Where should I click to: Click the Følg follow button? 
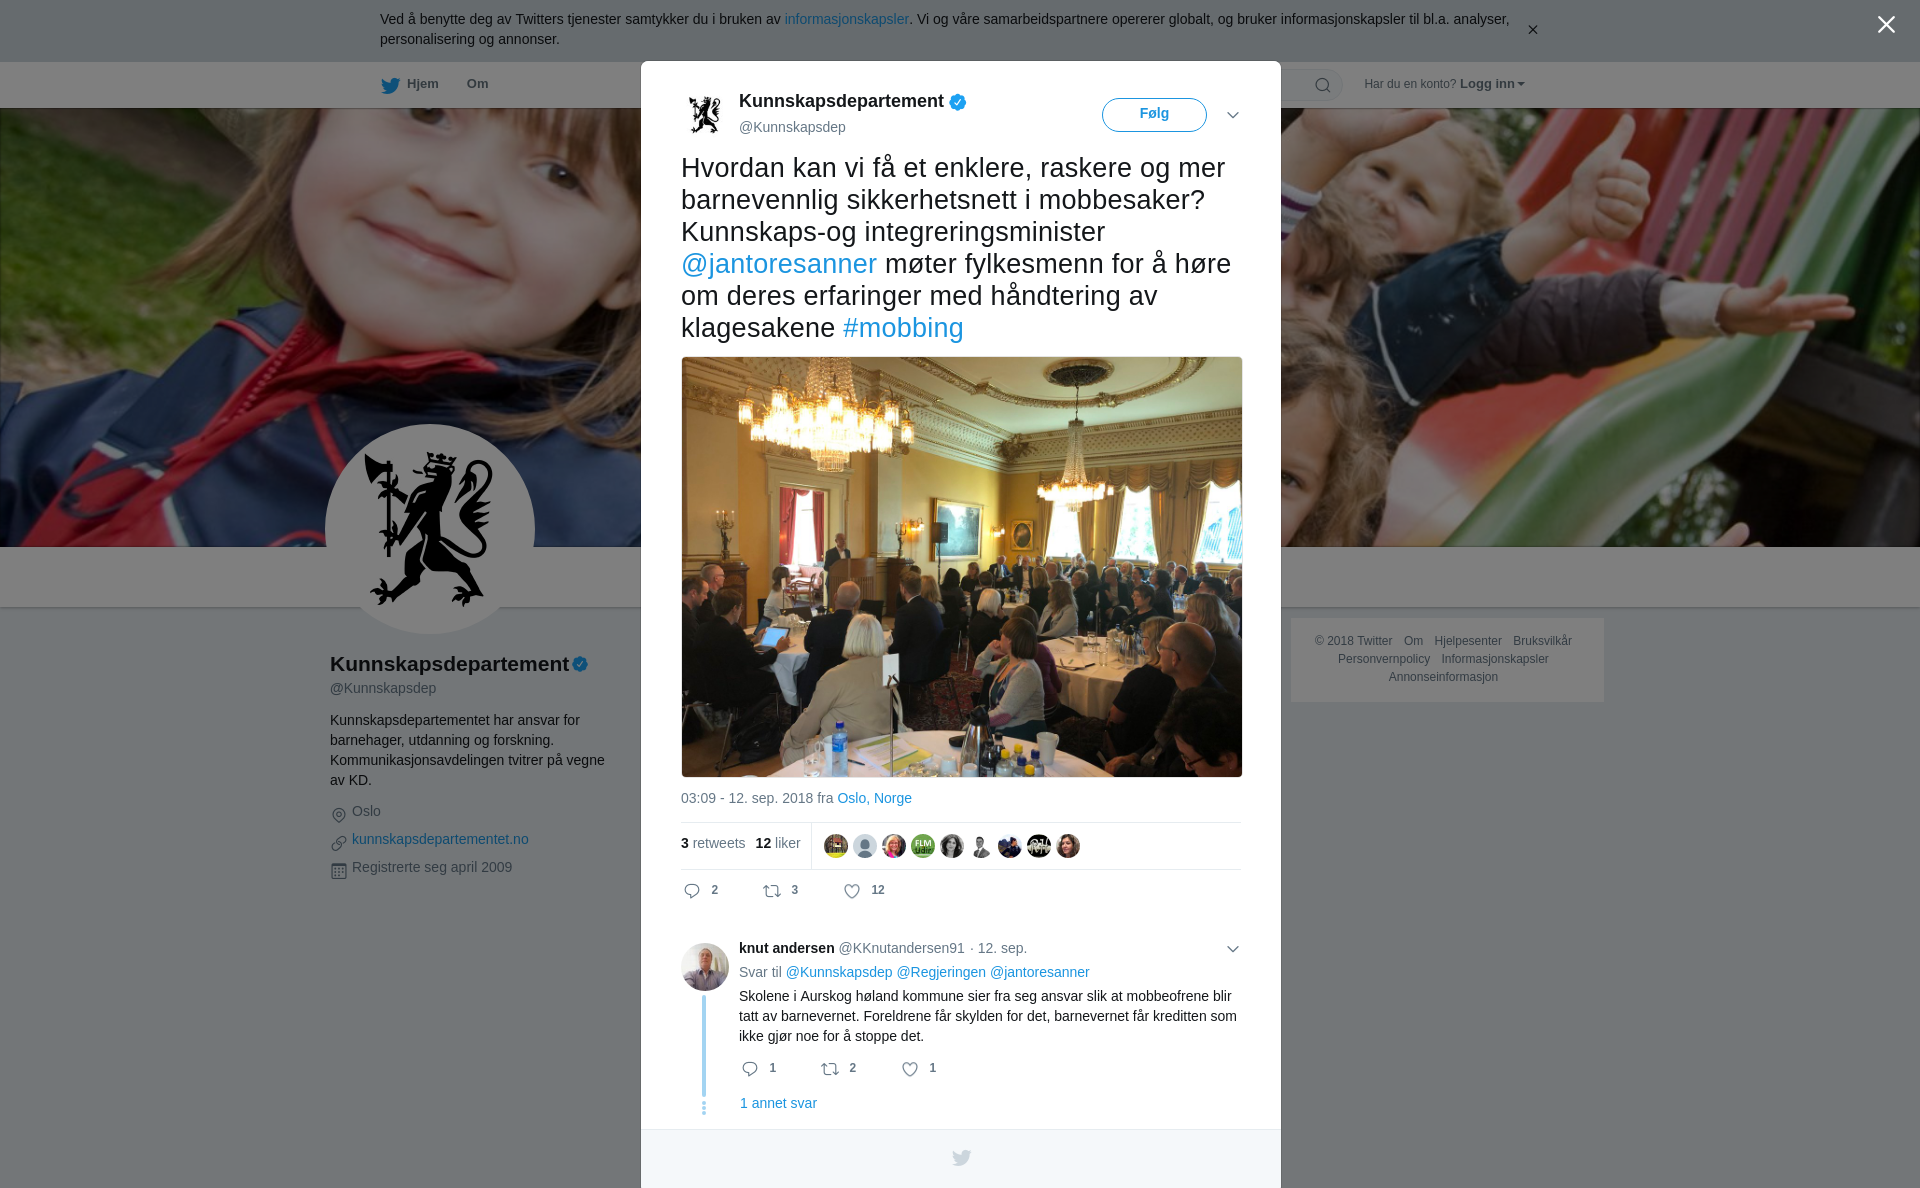[1154, 115]
